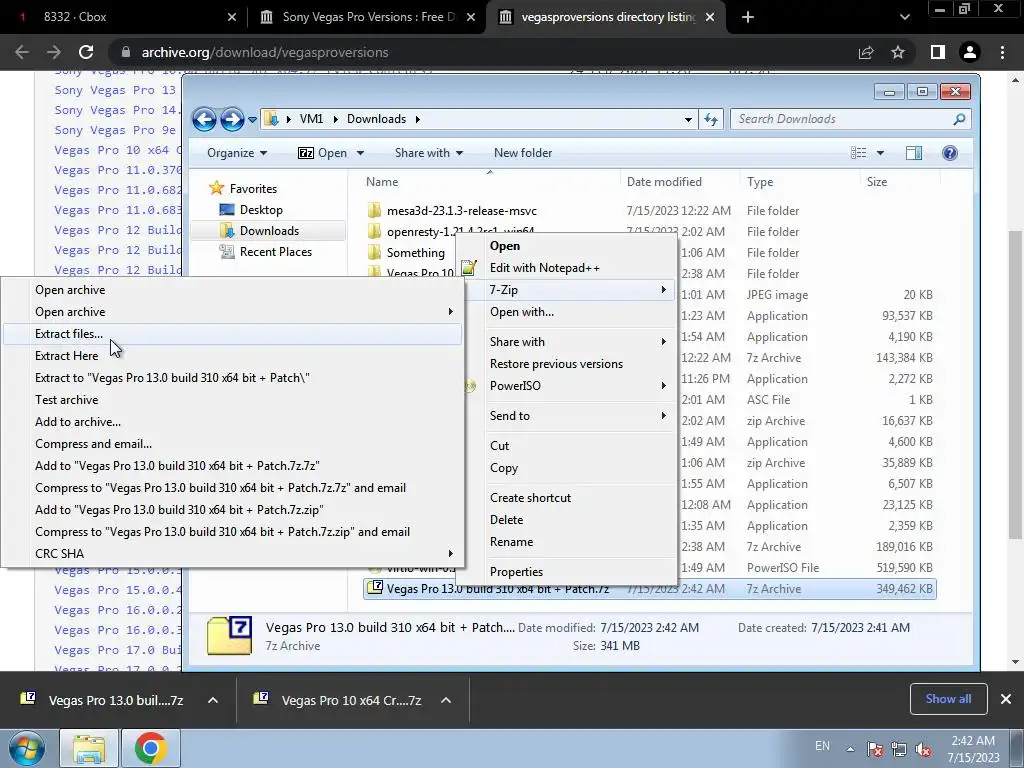Reload the Chrome page

click(x=86, y=52)
